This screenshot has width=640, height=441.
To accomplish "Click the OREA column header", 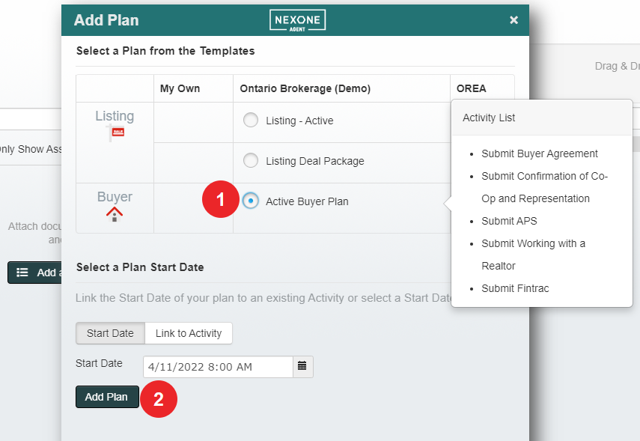I will click(470, 88).
